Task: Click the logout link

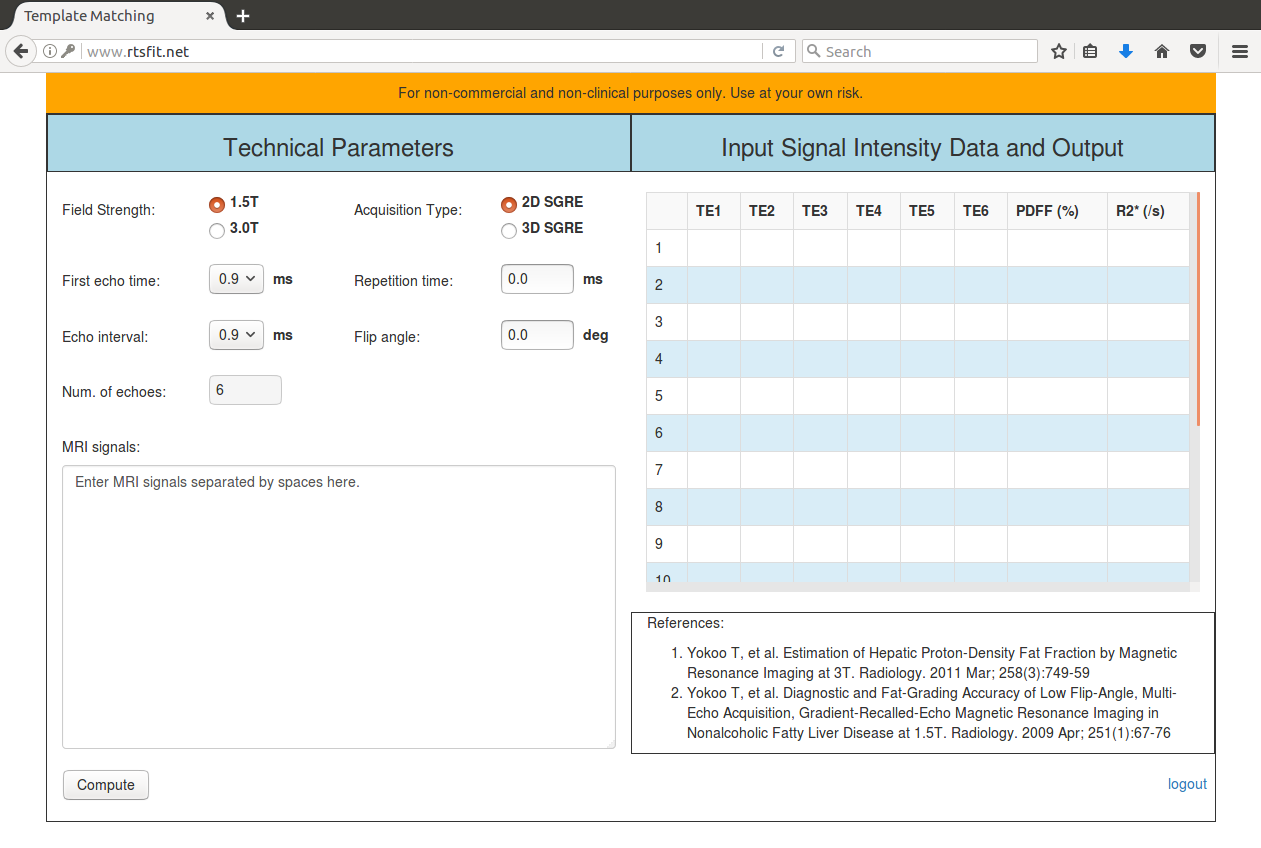Action: pyautogui.click(x=1187, y=784)
